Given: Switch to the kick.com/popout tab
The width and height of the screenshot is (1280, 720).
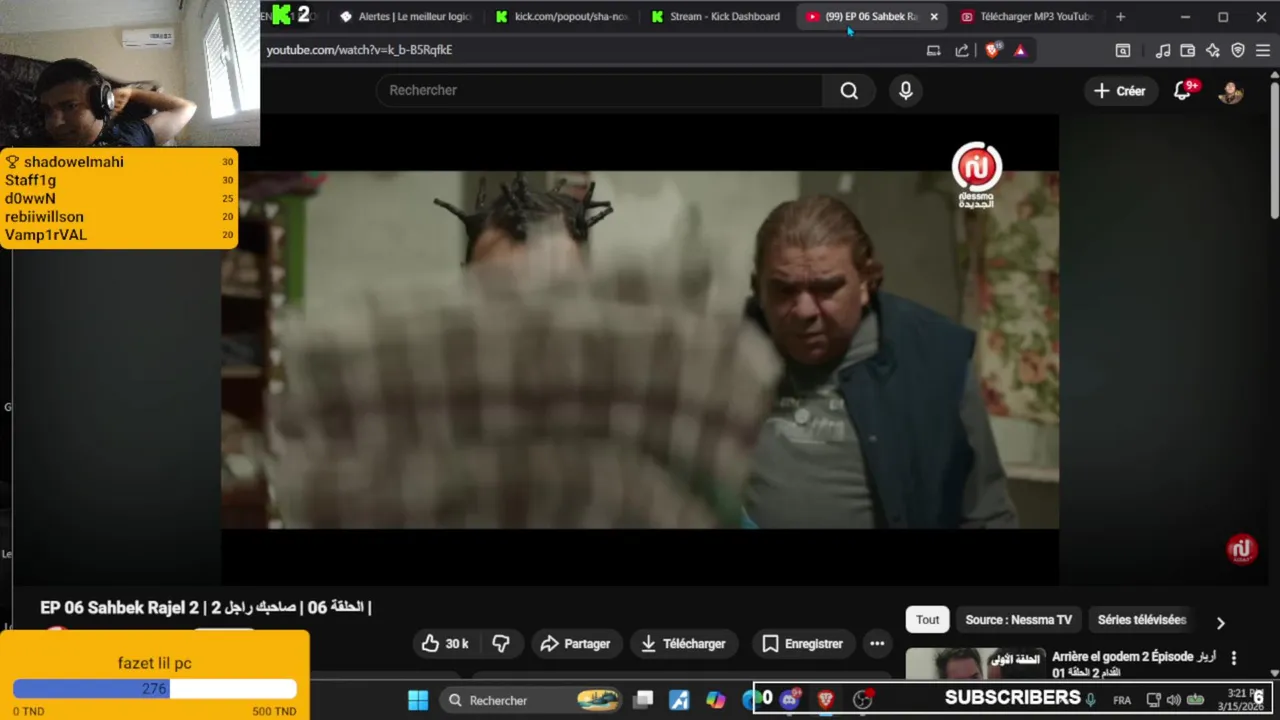Looking at the screenshot, I should [x=562, y=17].
